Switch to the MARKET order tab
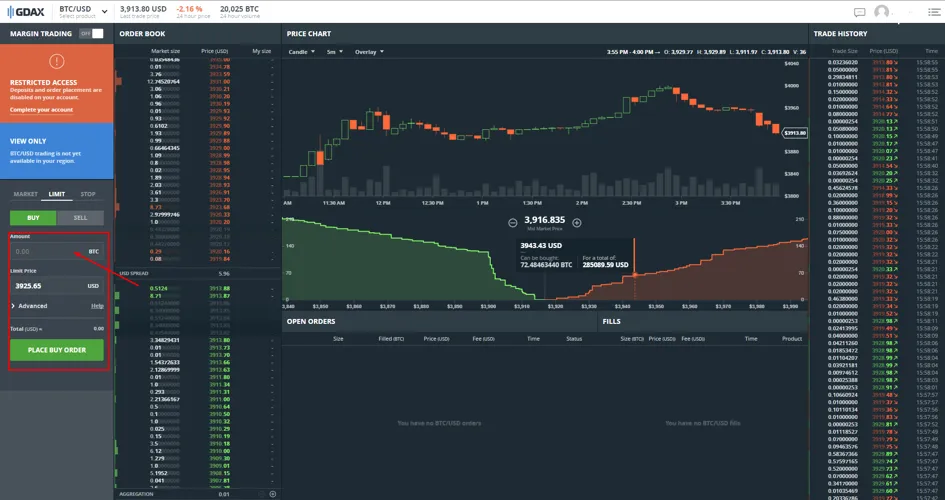The height and width of the screenshot is (500, 945). point(25,194)
